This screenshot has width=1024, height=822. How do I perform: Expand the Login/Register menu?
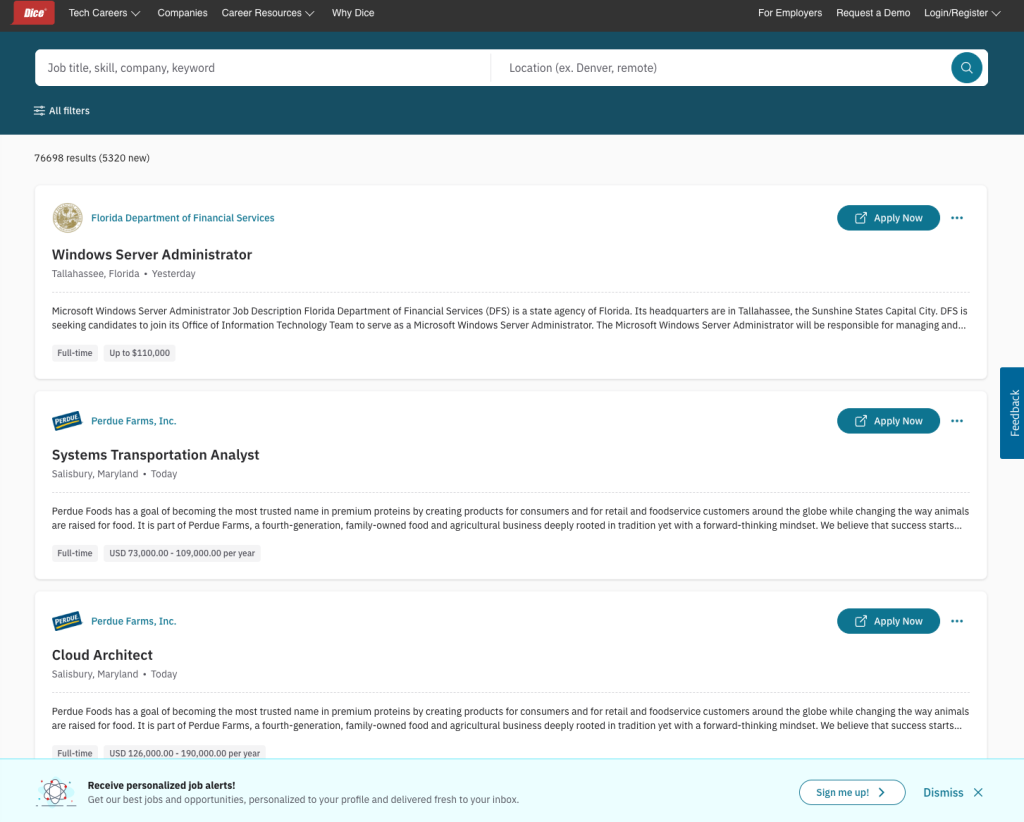pos(962,13)
